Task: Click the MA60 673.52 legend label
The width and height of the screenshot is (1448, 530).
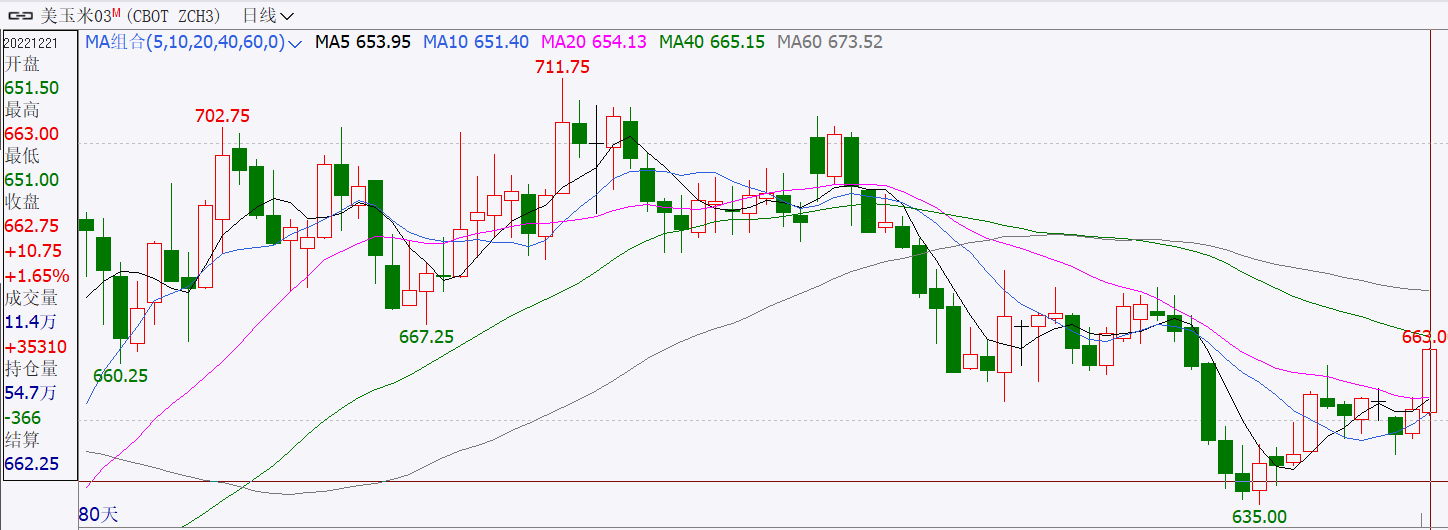Action: click(830, 42)
